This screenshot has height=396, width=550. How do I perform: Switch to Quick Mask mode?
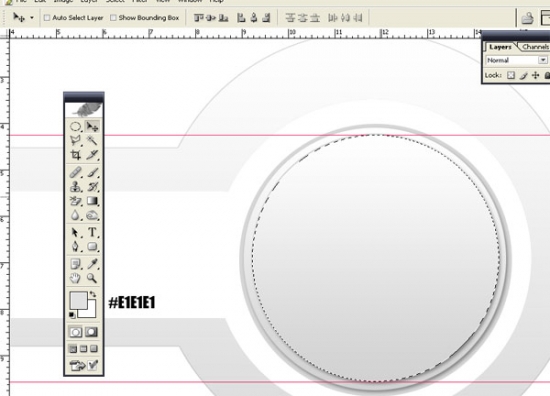tap(92, 332)
